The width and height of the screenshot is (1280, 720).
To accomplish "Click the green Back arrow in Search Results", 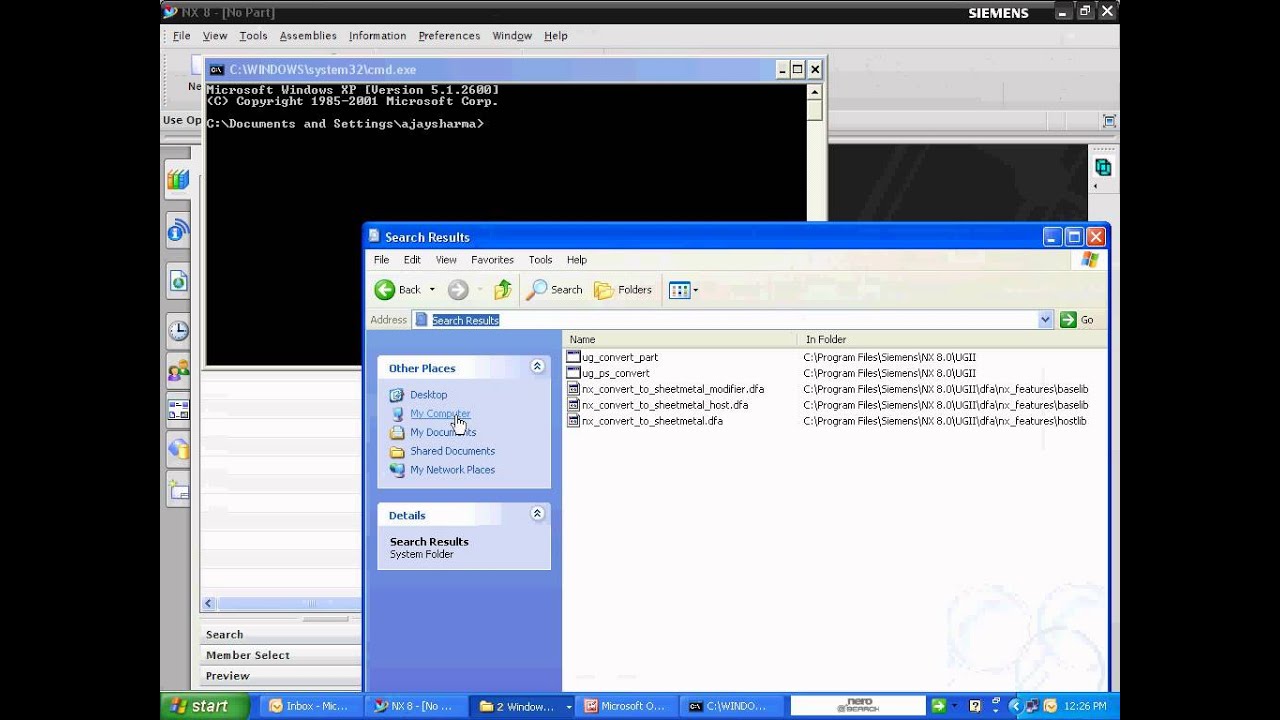I will (385, 290).
